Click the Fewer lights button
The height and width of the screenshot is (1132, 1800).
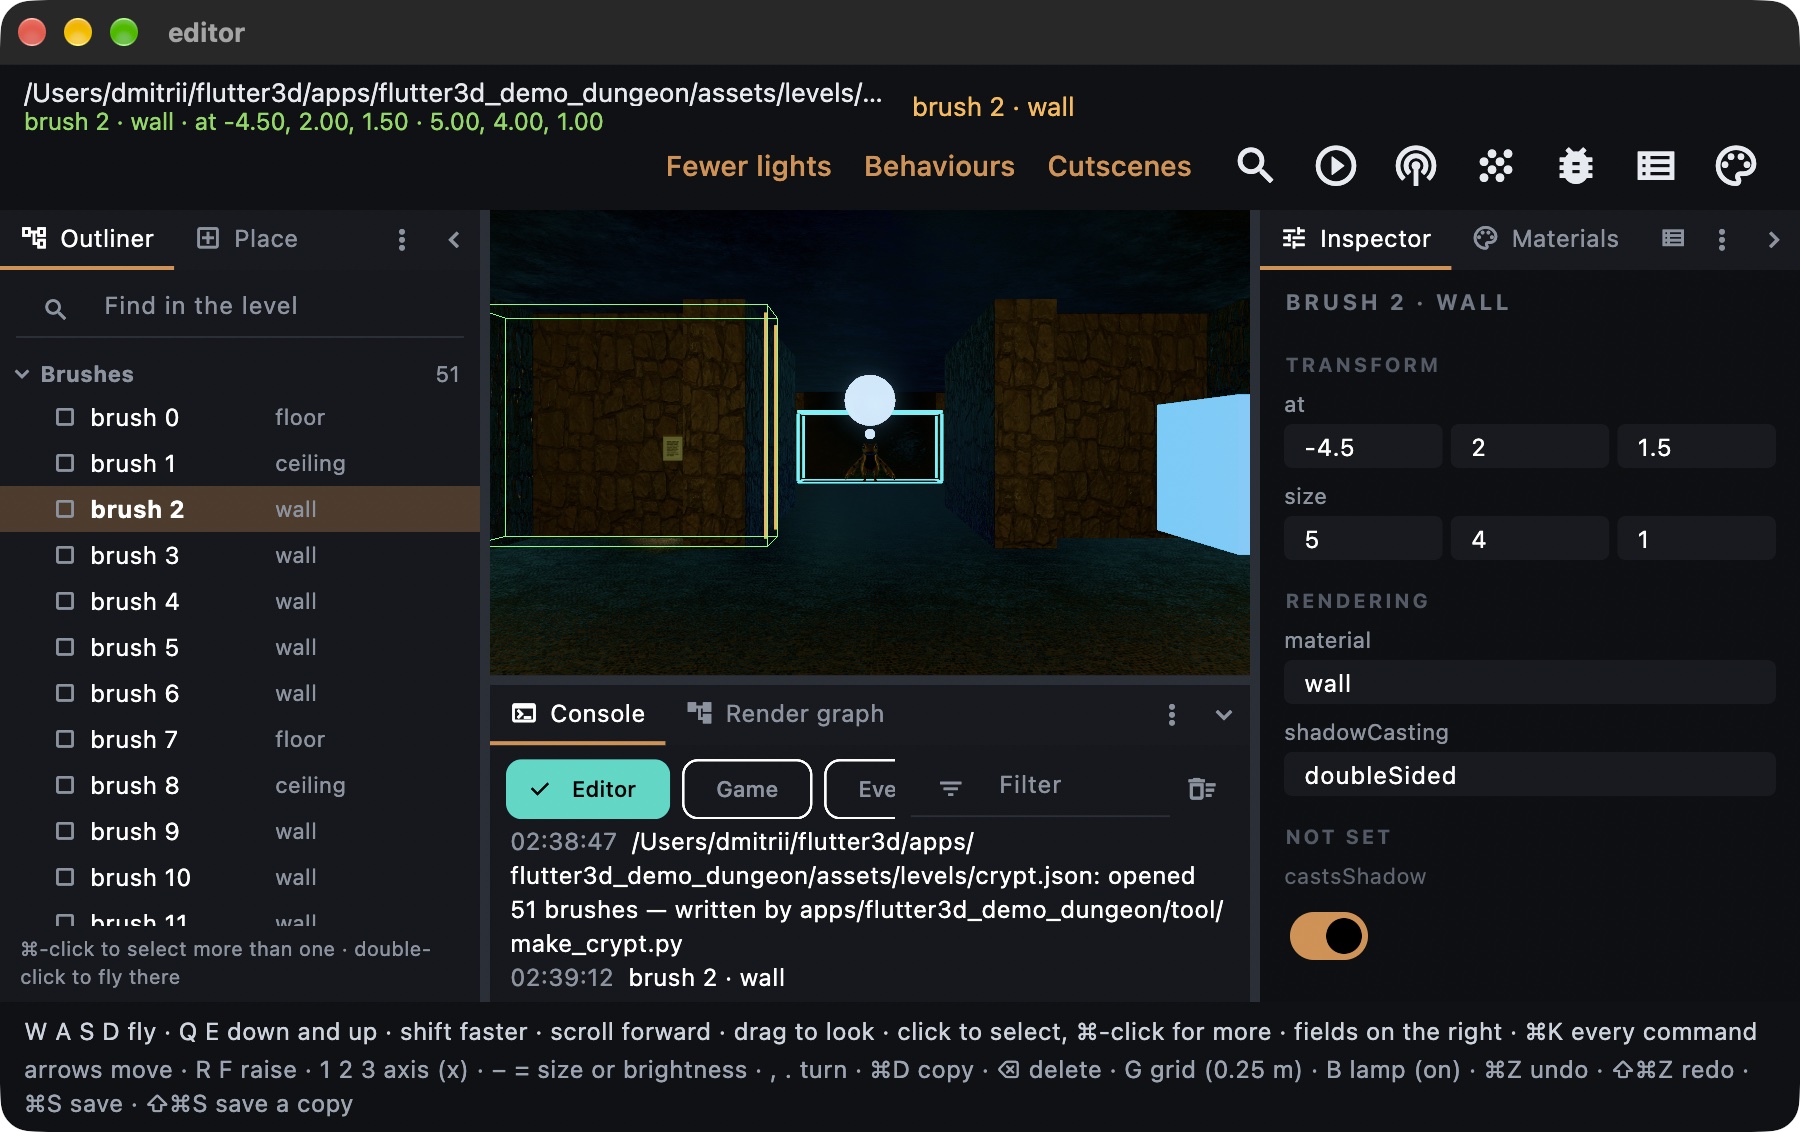748,166
